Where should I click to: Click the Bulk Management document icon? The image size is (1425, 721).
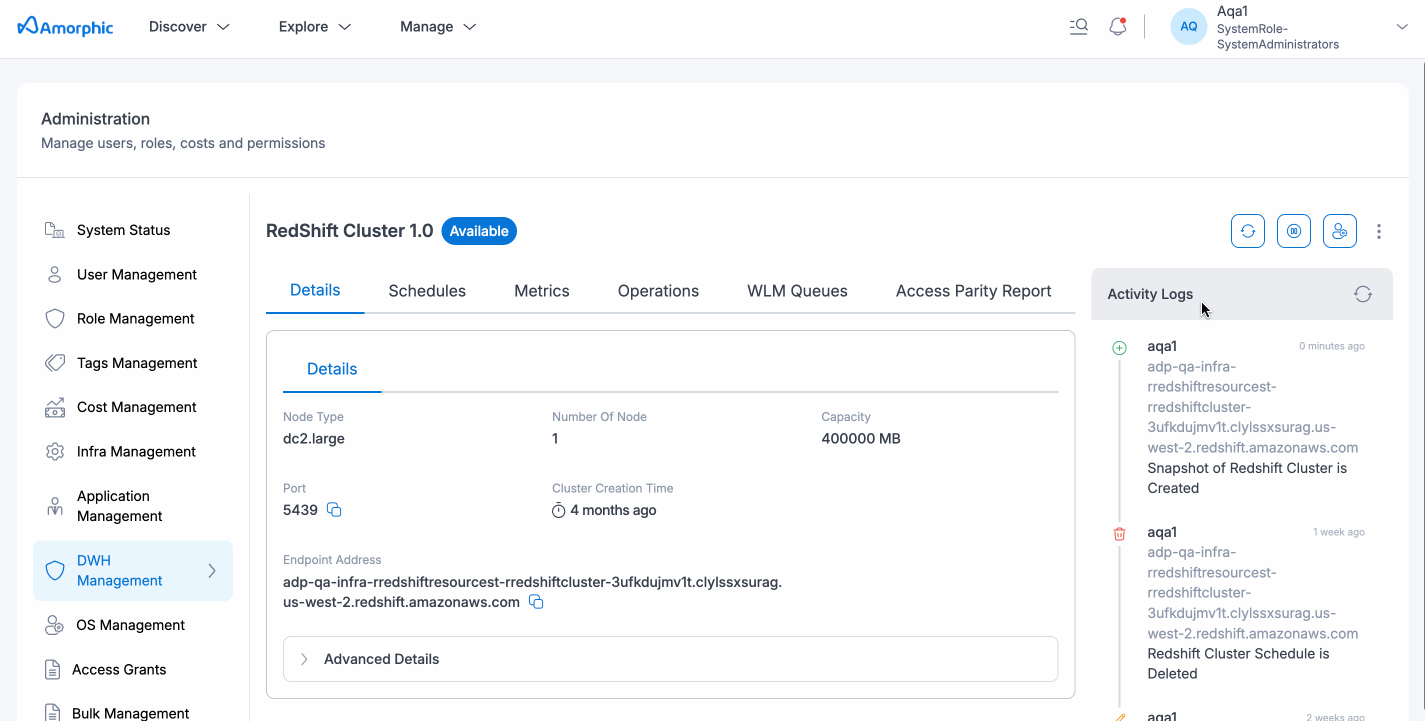[52, 713]
